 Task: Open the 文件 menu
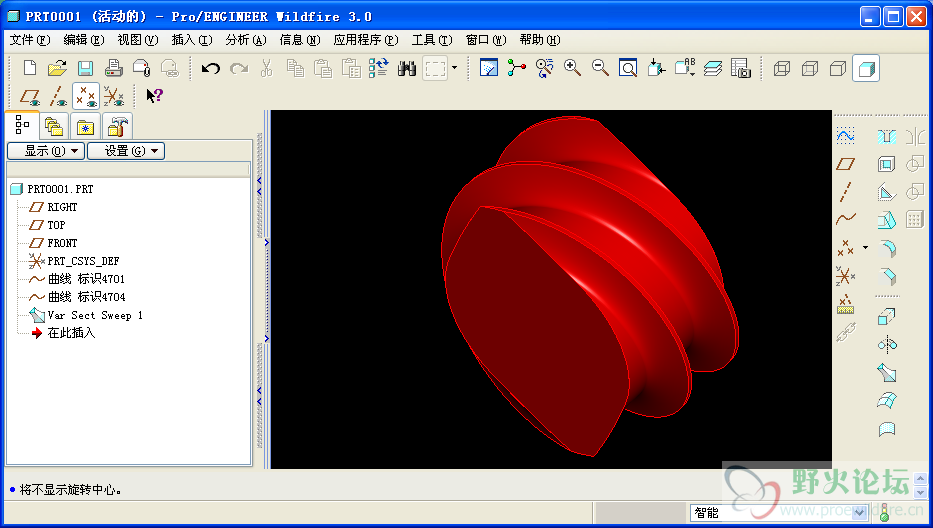30,40
